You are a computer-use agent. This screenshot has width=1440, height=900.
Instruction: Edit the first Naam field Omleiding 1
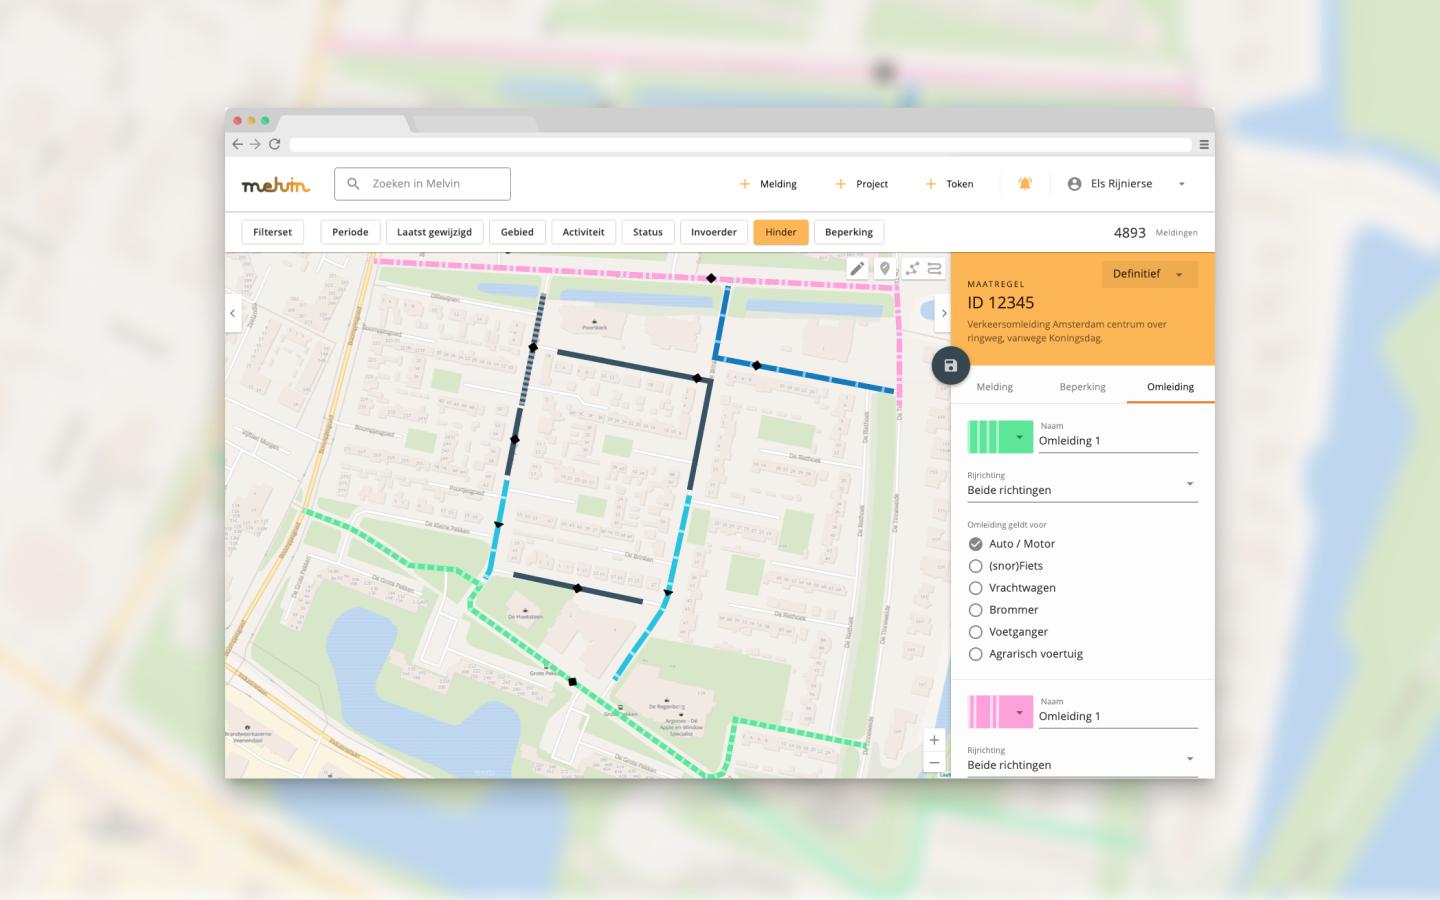[1118, 441]
